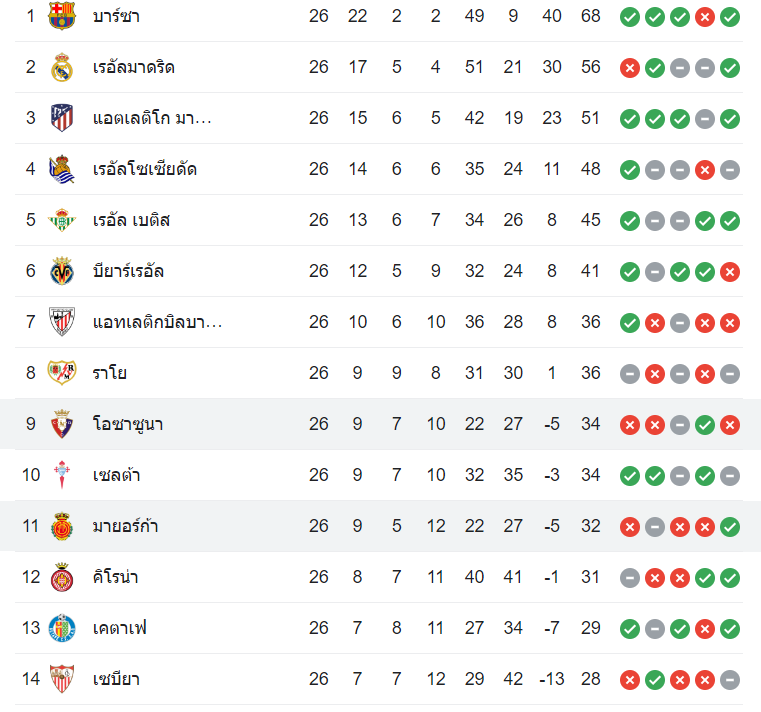Open the คิโรน่า team page link
The height and width of the screenshot is (712, 761).
[x=115, y=577]
